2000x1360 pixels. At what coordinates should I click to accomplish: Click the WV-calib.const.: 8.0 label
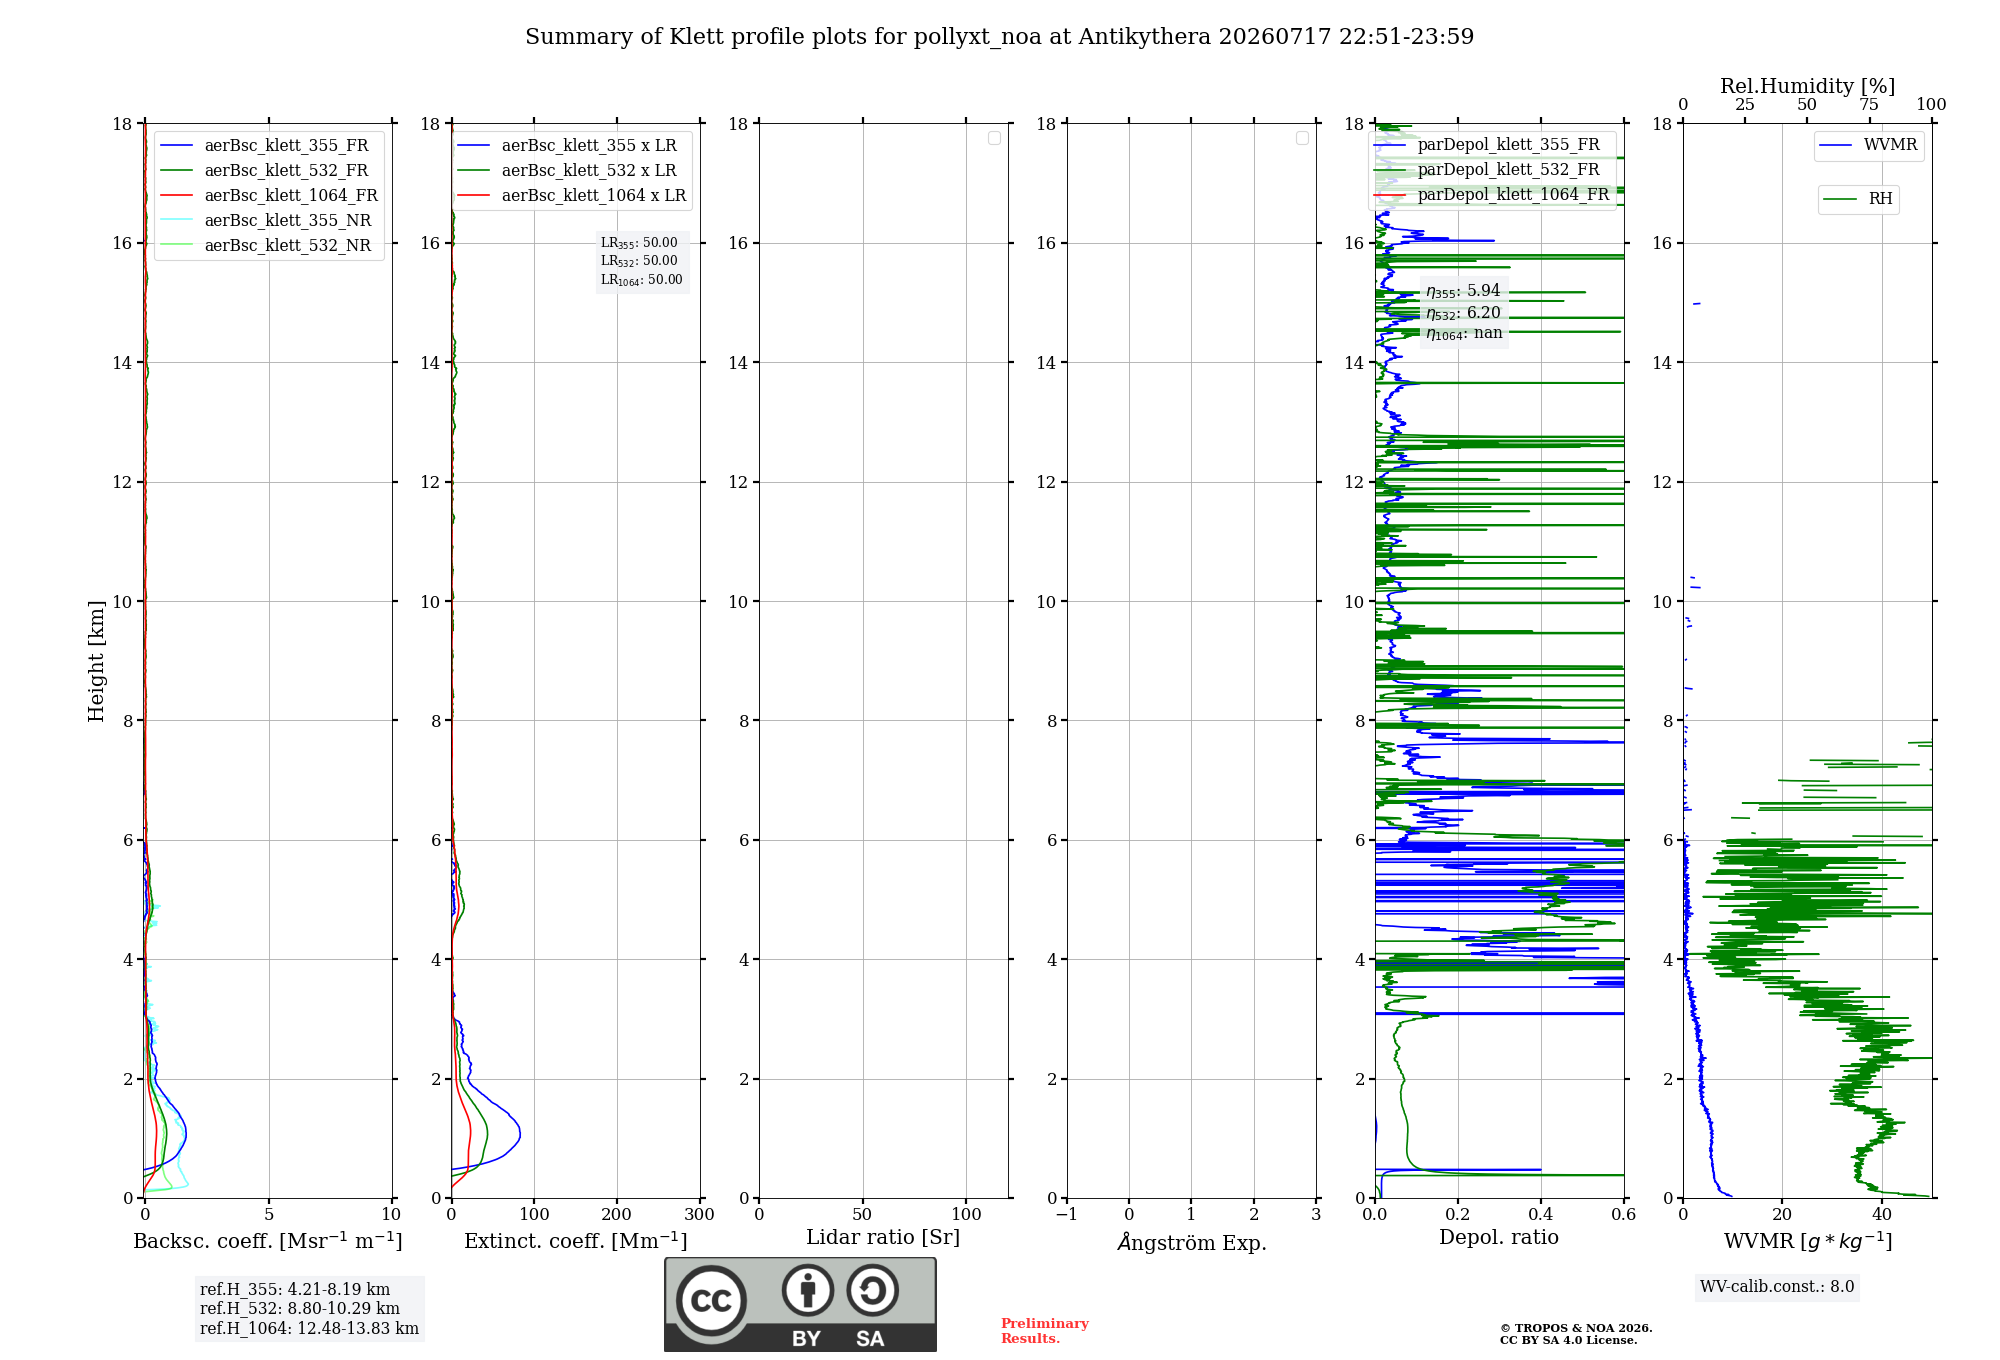[1777, 1287]
